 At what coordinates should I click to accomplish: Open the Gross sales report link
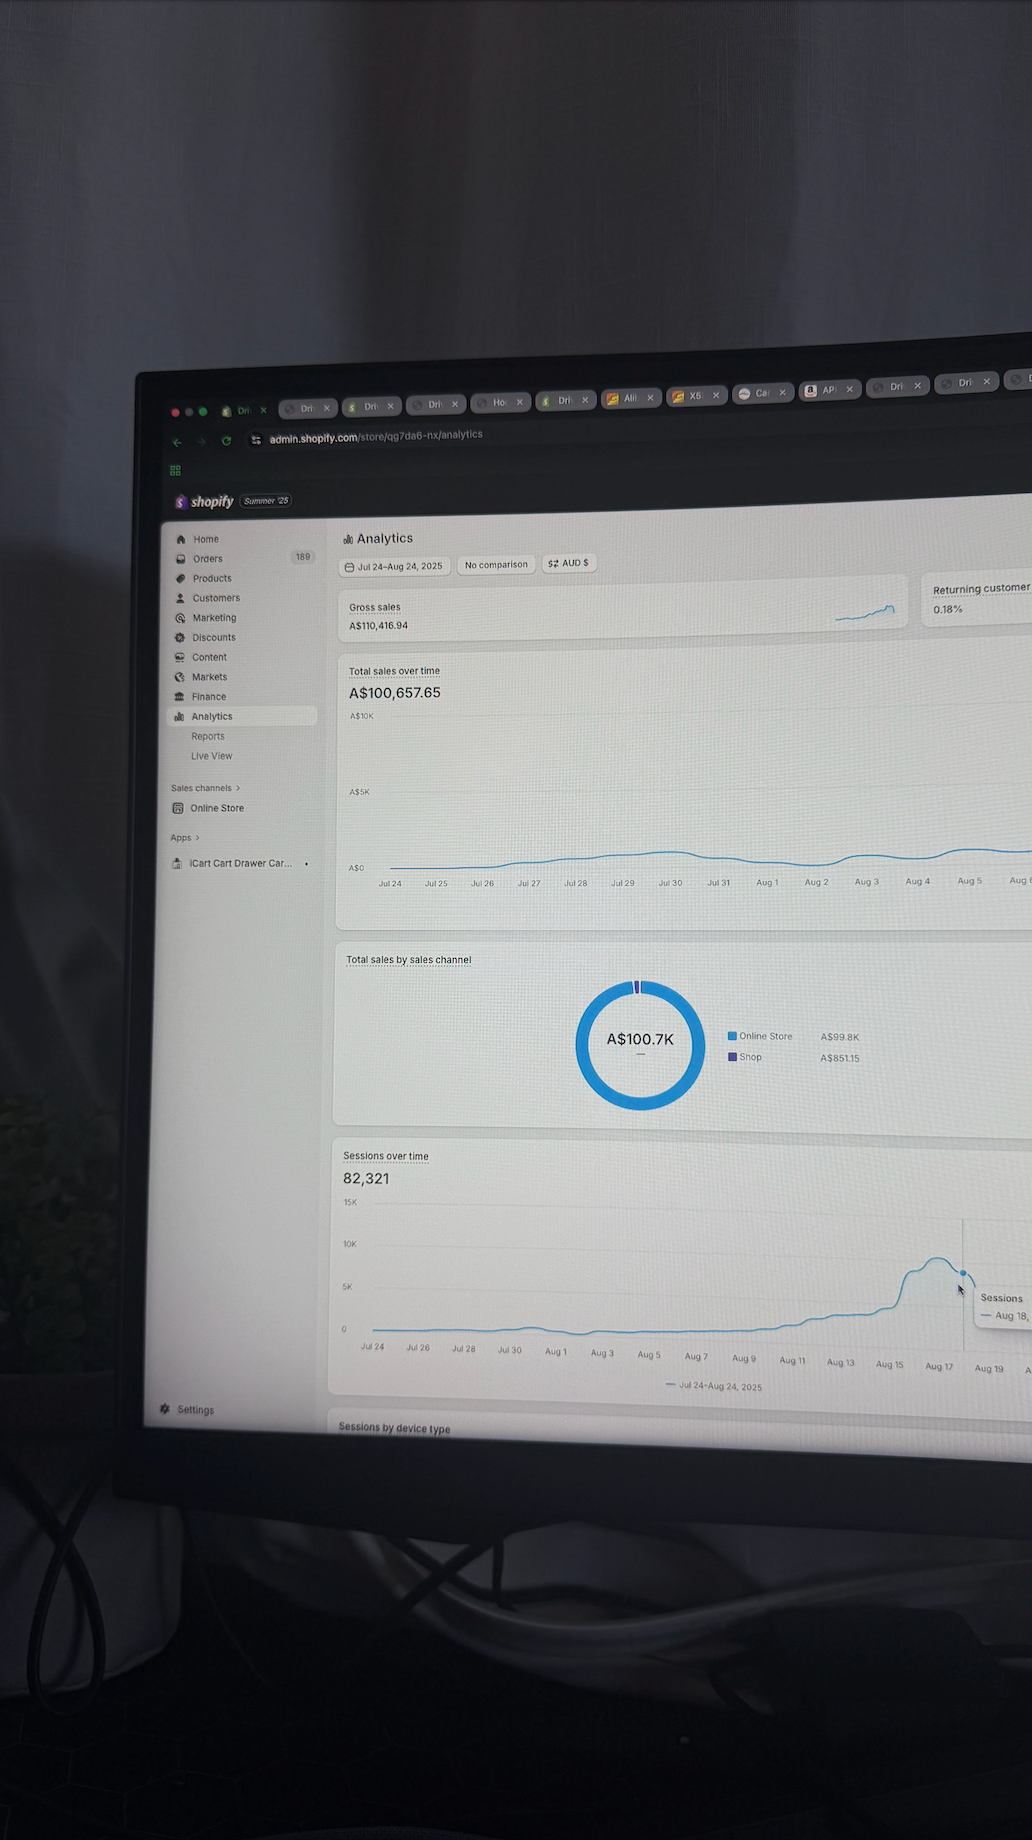click(x=375, y=607)
